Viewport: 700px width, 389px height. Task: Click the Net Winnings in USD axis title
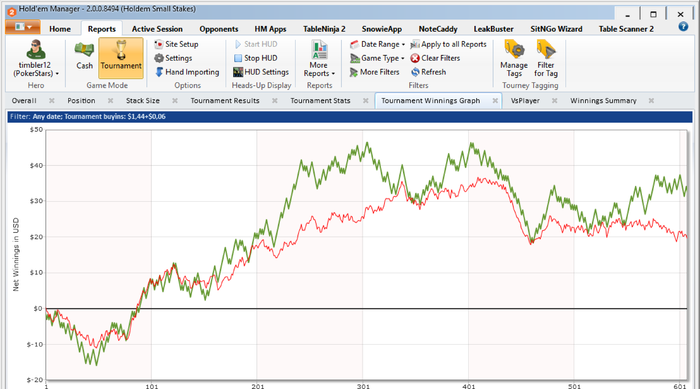click(x=16, y=255)
